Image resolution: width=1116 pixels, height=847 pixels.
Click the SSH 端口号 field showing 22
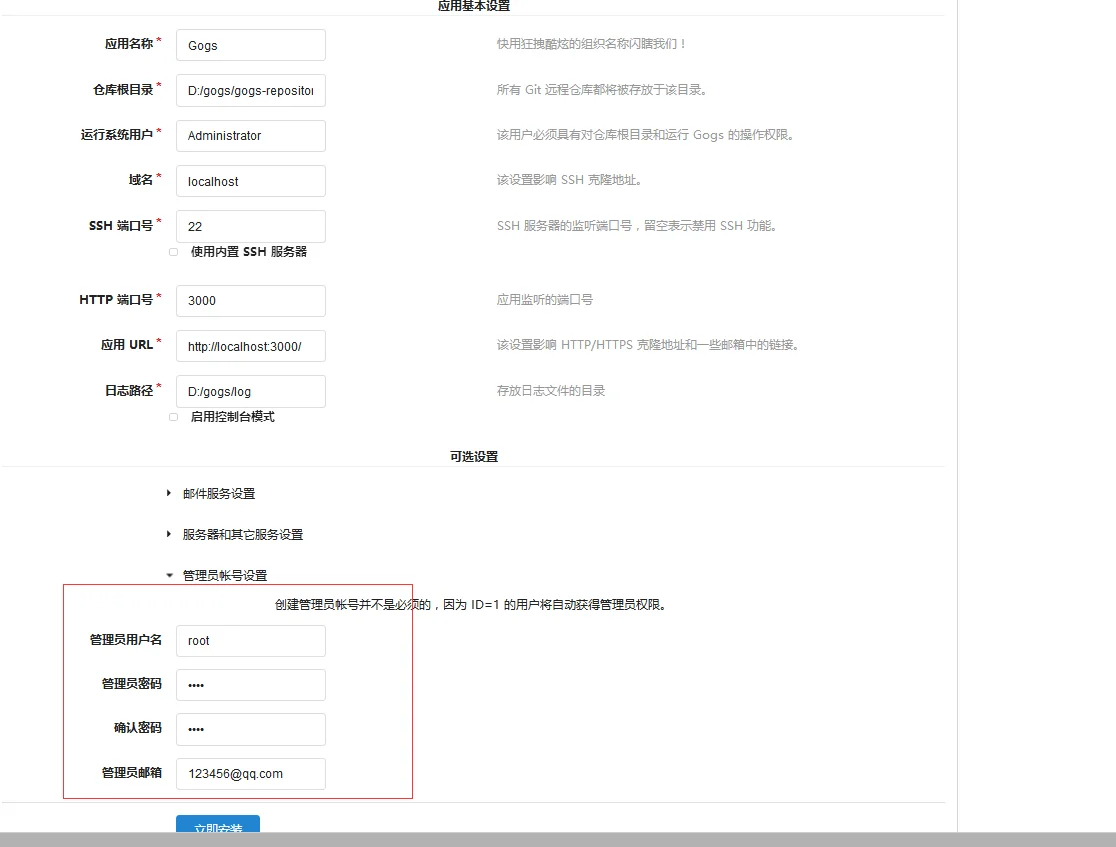(251, 226)
